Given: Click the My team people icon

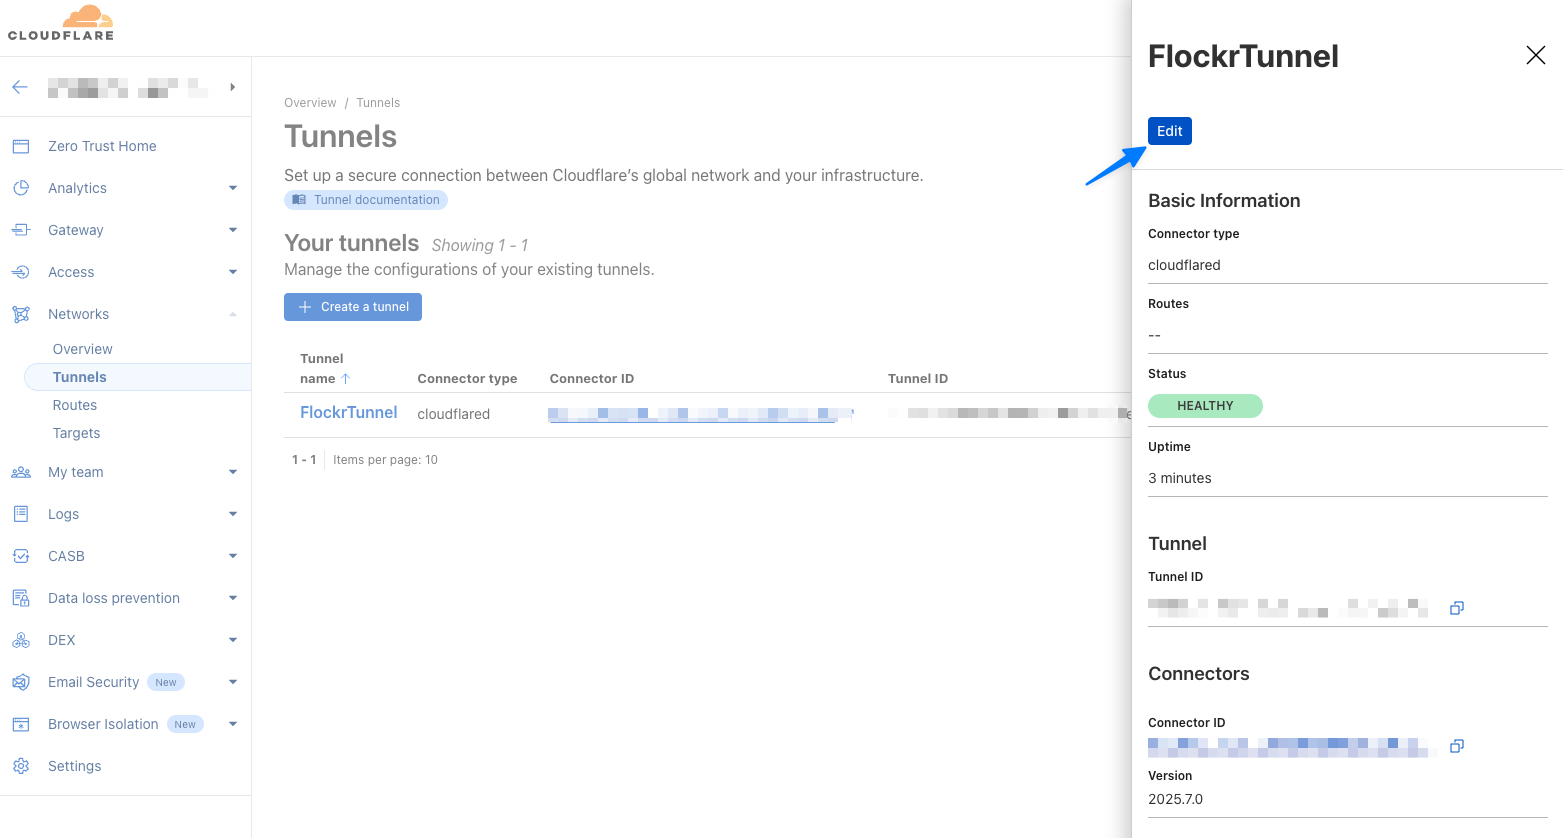Looking at the screenshot, I should (x=21, y=472).
